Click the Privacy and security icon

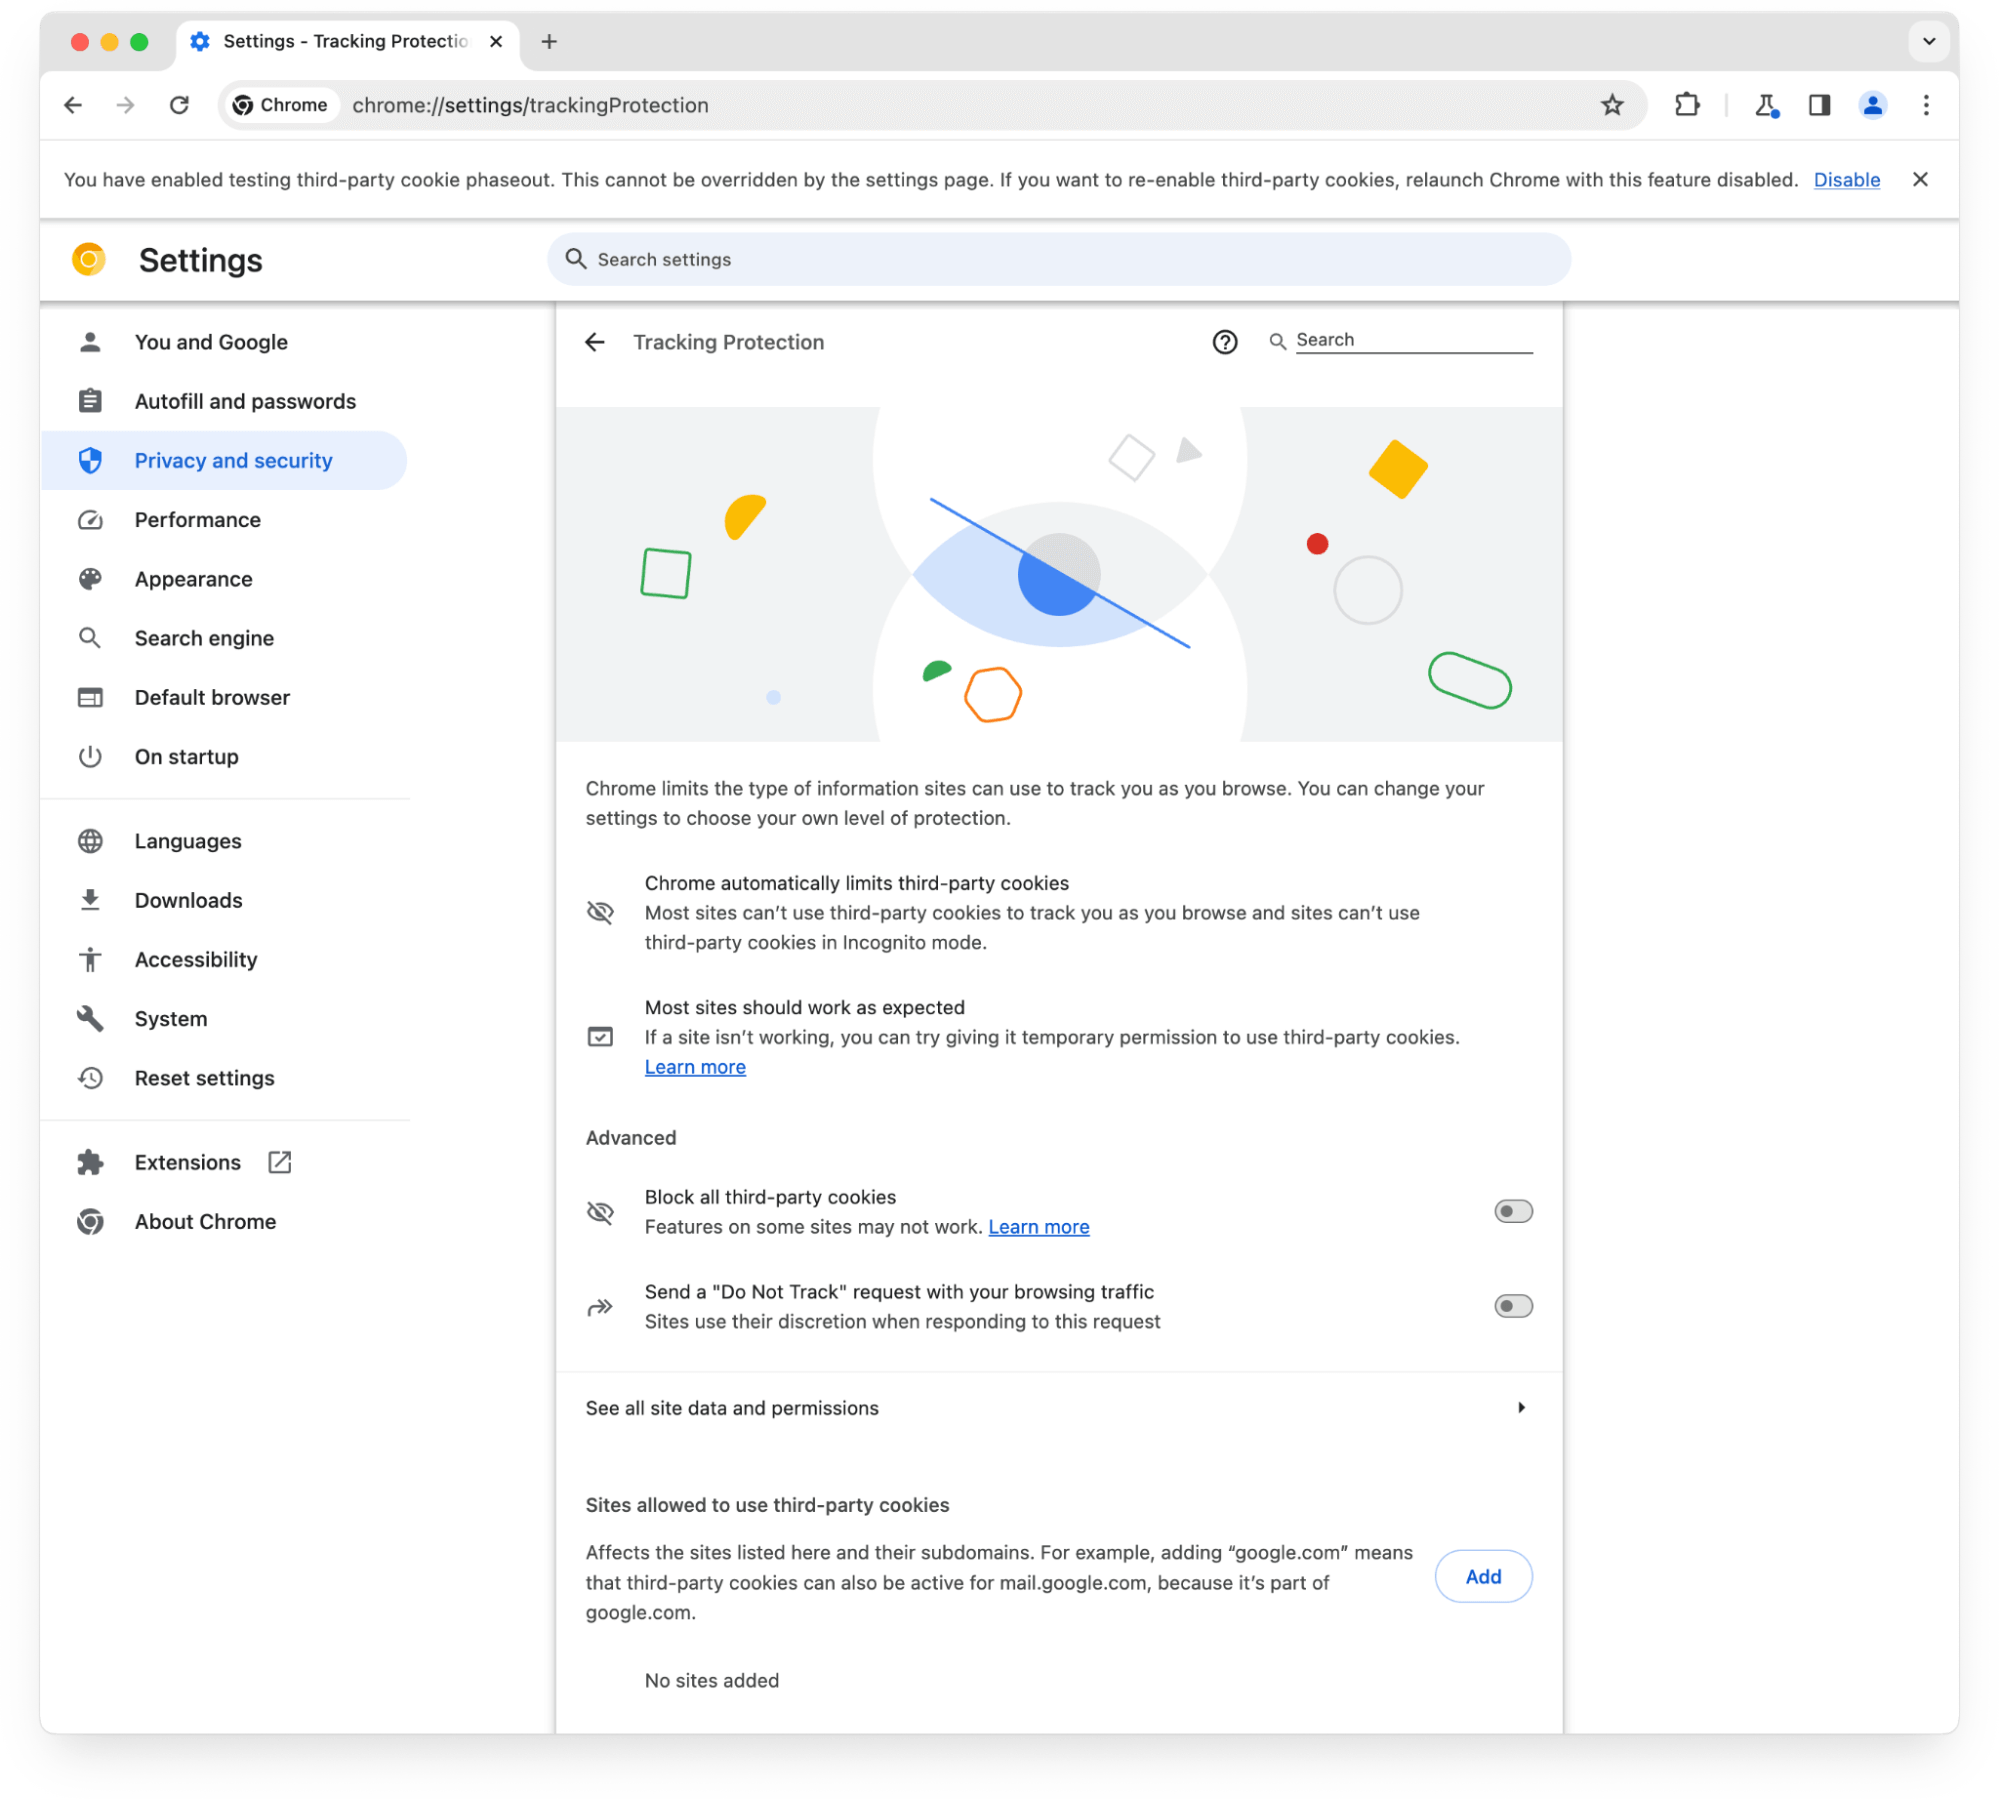[92, 460]
